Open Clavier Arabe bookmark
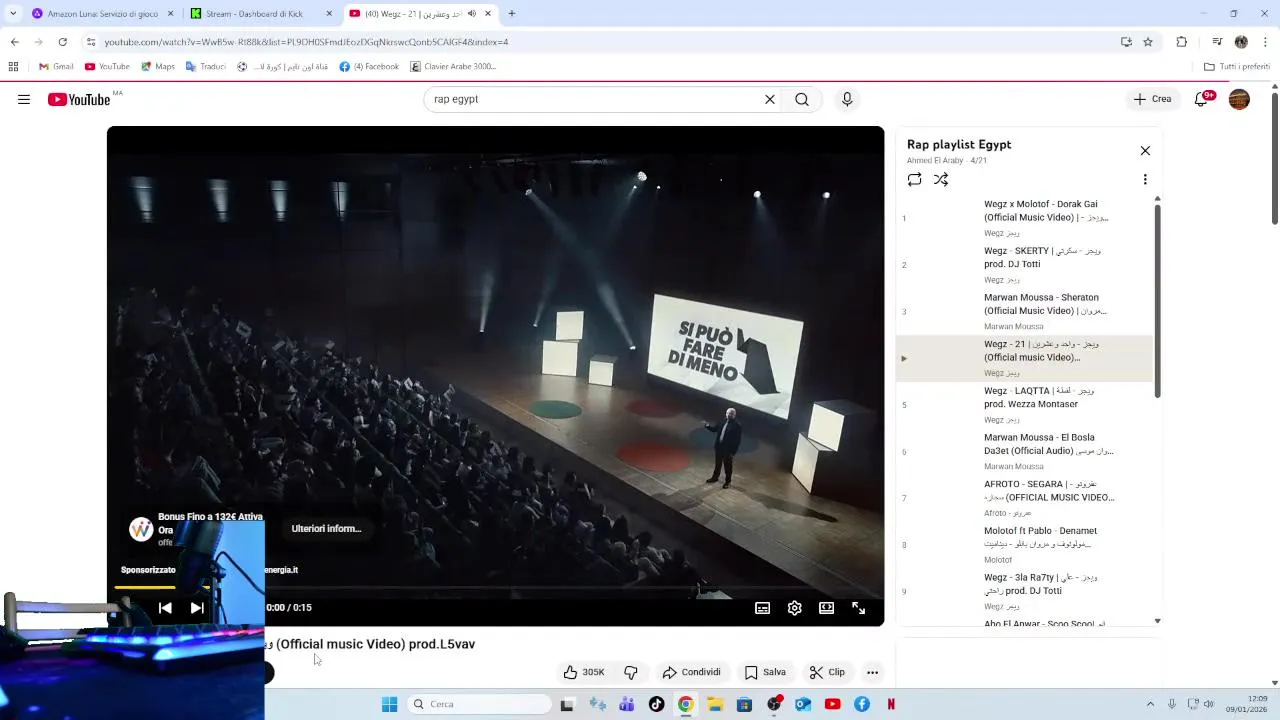 point(453,67)
